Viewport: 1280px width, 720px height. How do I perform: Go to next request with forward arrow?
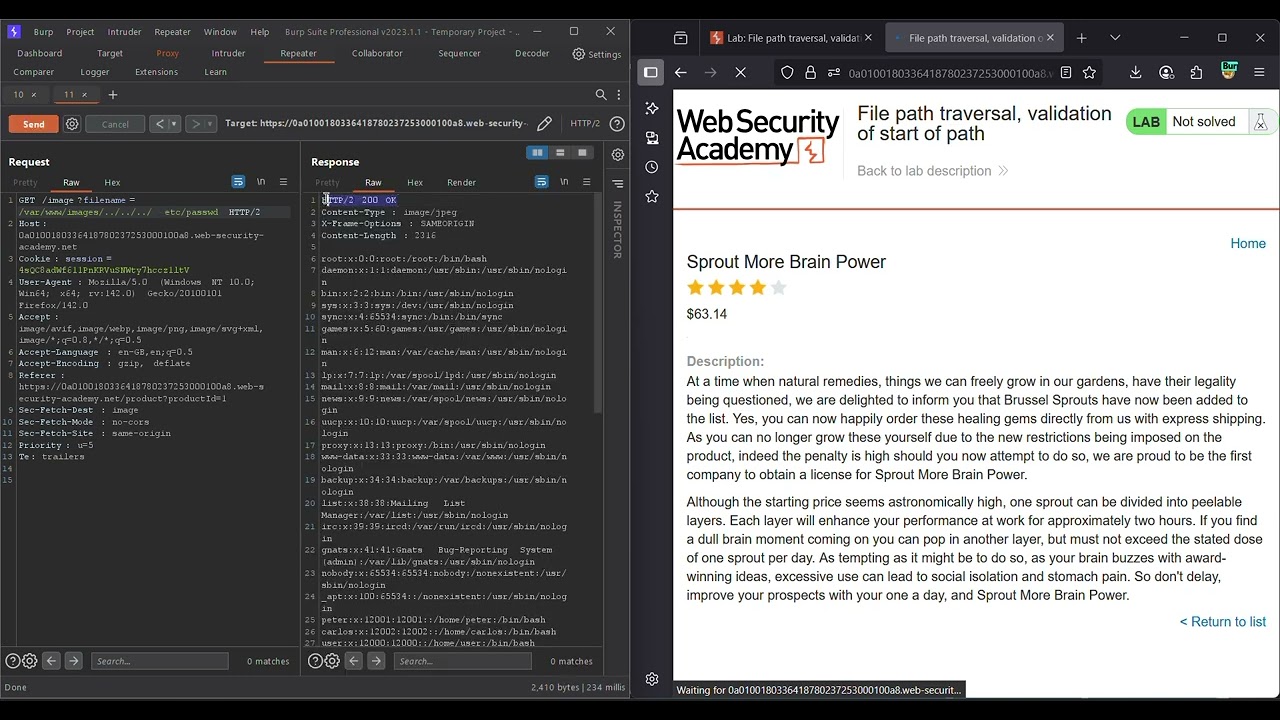click(x=196, y=124)
